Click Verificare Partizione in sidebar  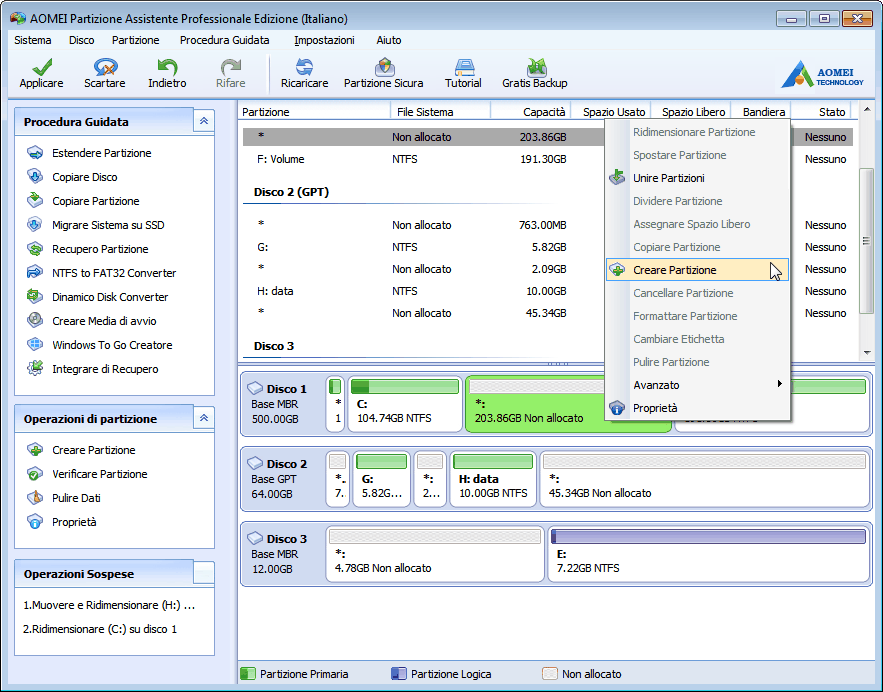99,474
